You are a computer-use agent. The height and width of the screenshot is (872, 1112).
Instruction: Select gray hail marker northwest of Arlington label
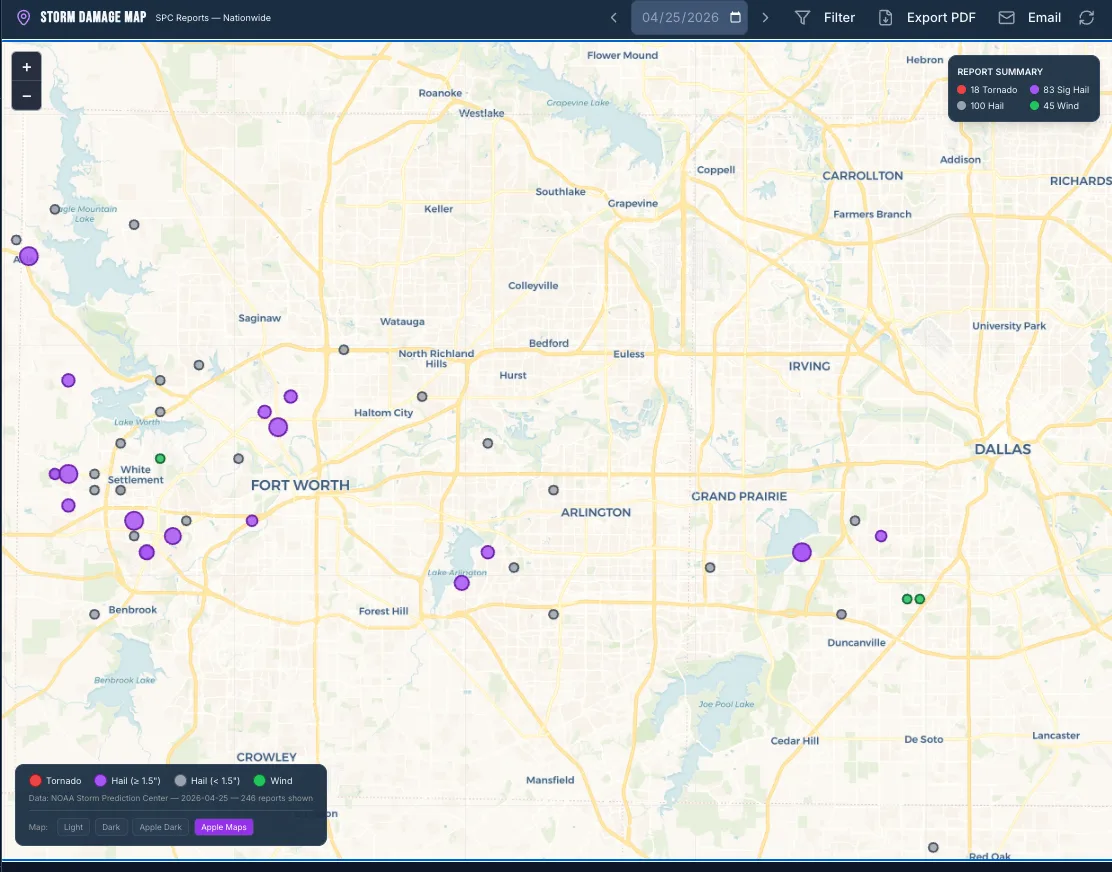553,490
